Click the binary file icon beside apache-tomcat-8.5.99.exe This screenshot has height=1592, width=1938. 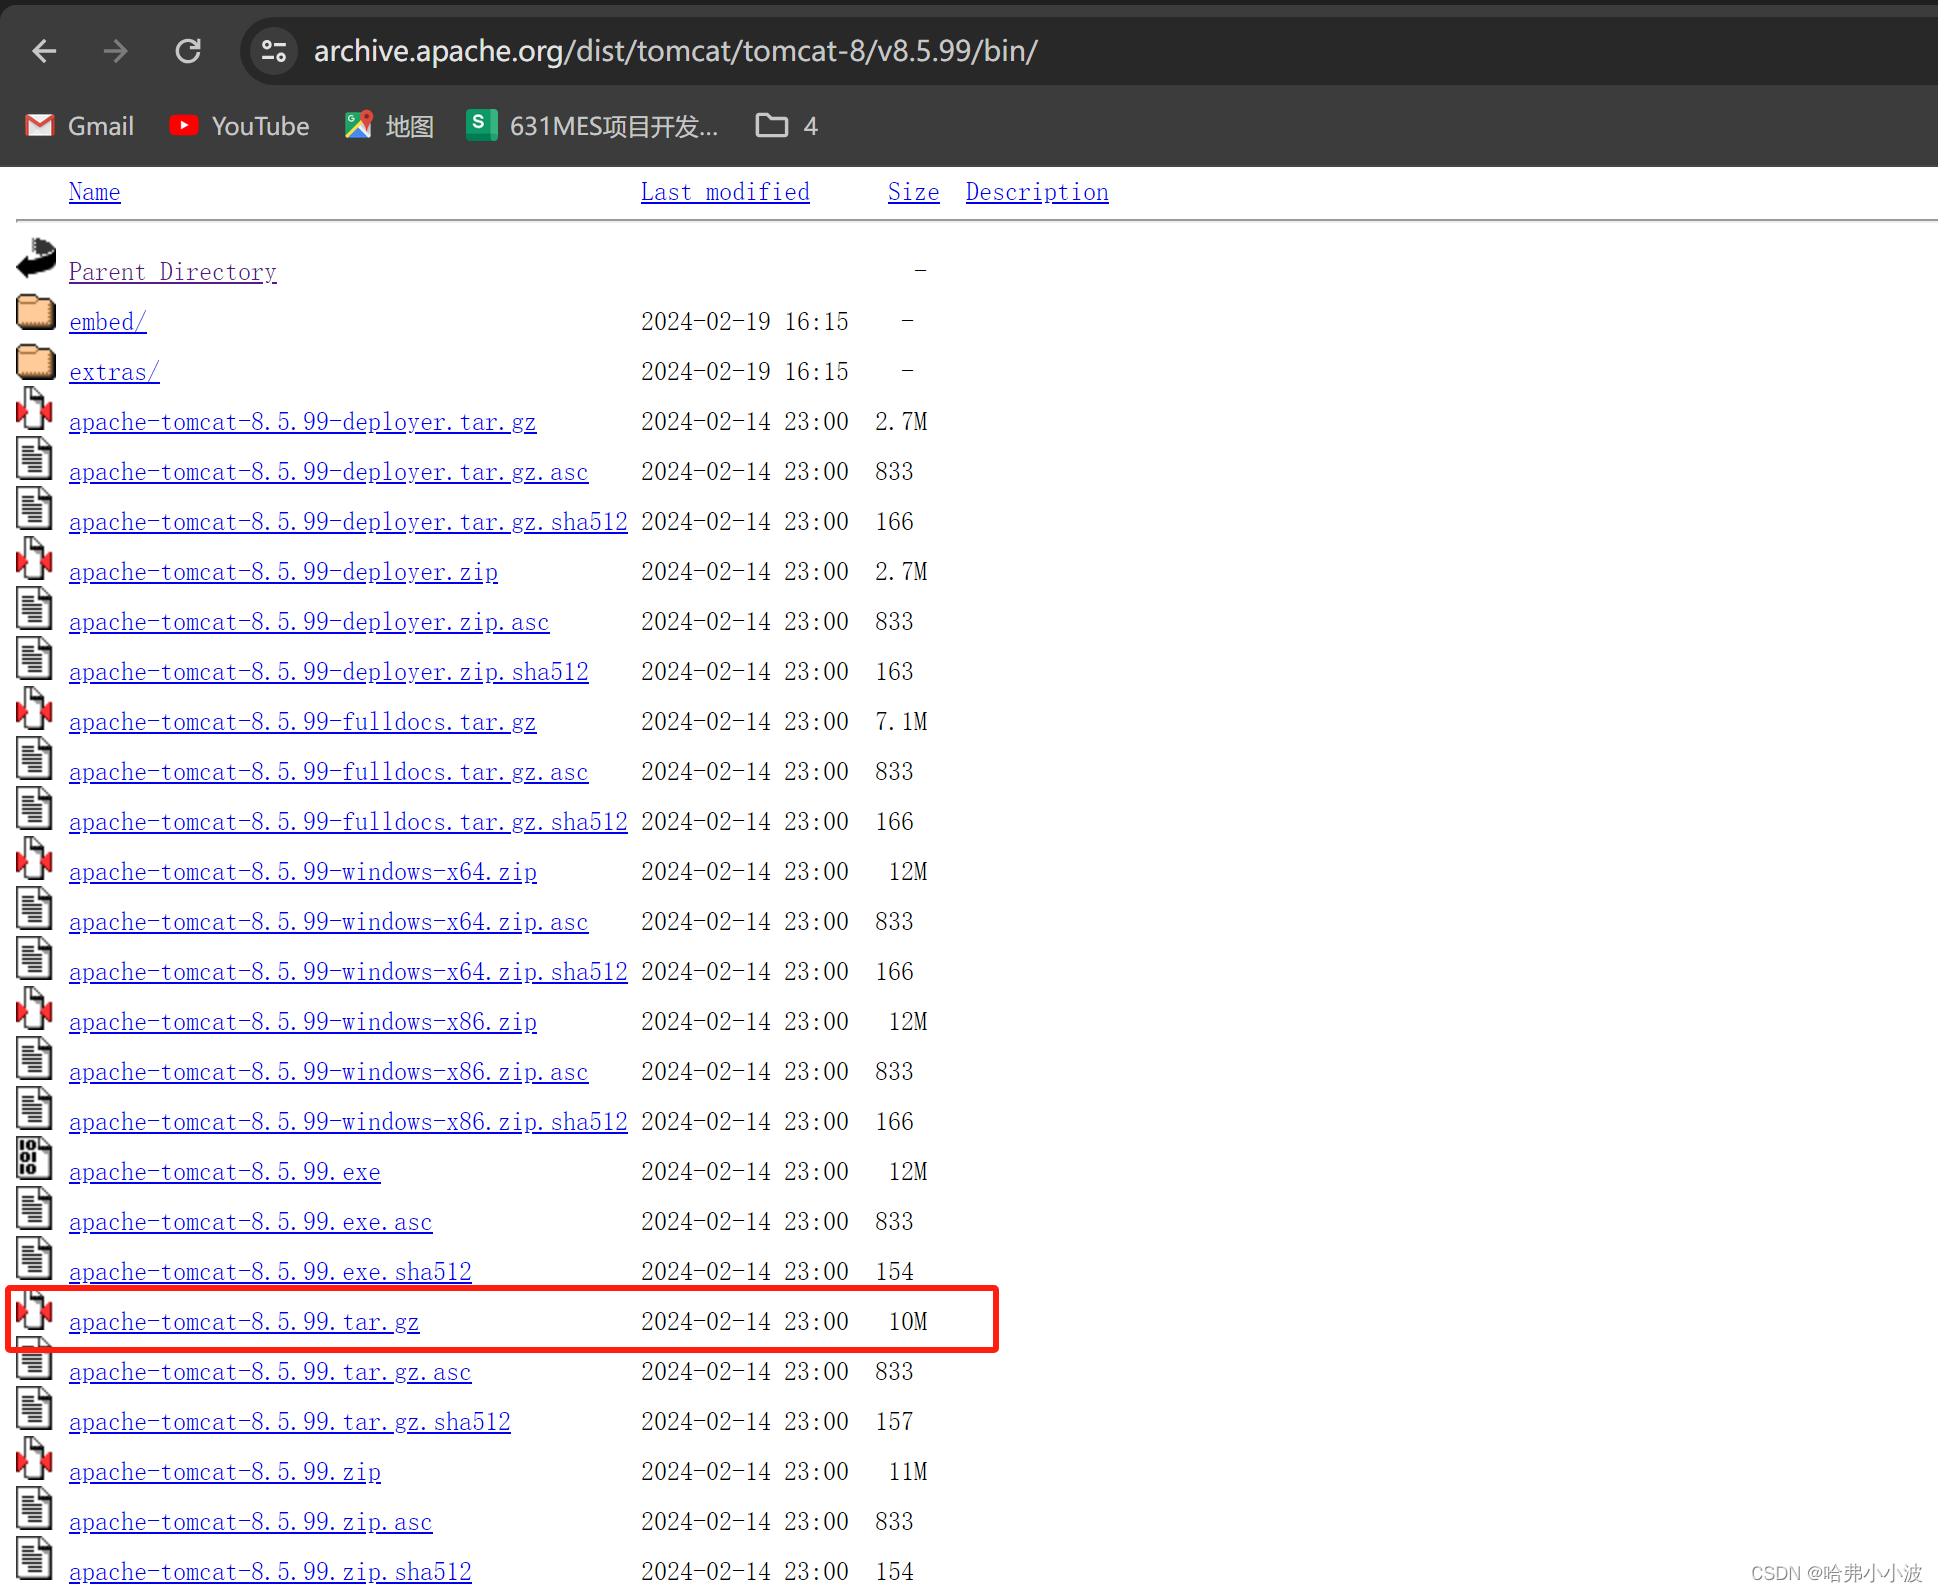coord(34,1158)
